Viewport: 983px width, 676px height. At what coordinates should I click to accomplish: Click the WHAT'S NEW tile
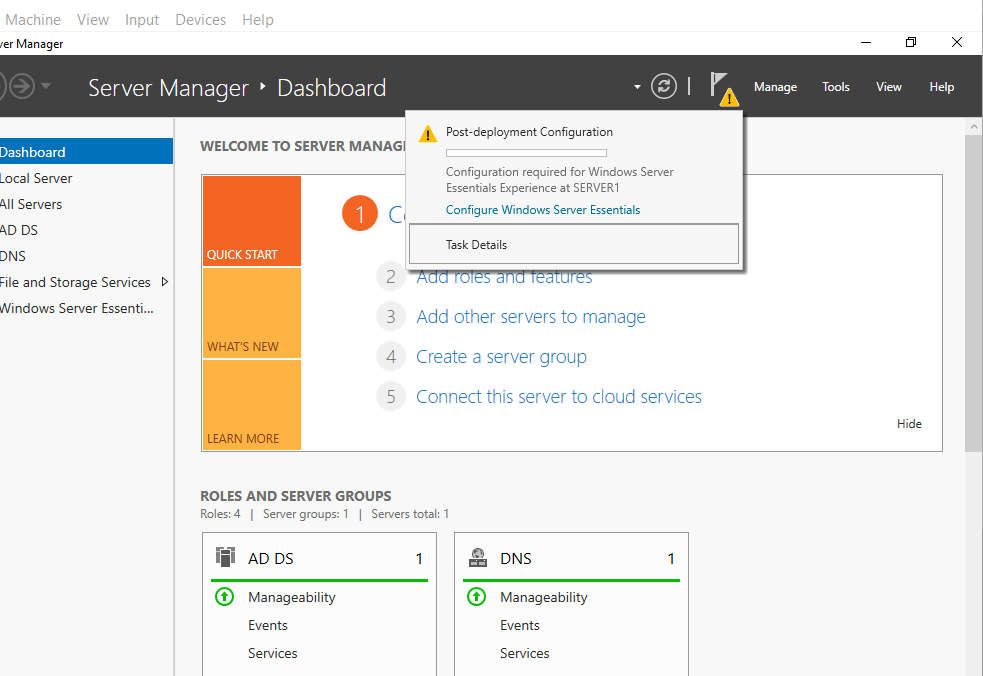(x=251, y=313)
